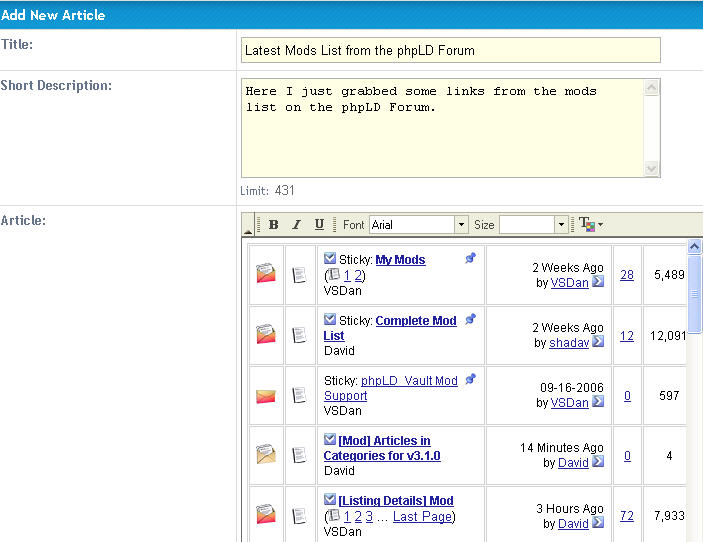Click go-to-last-post icon in Articles in Categories row

598,462
